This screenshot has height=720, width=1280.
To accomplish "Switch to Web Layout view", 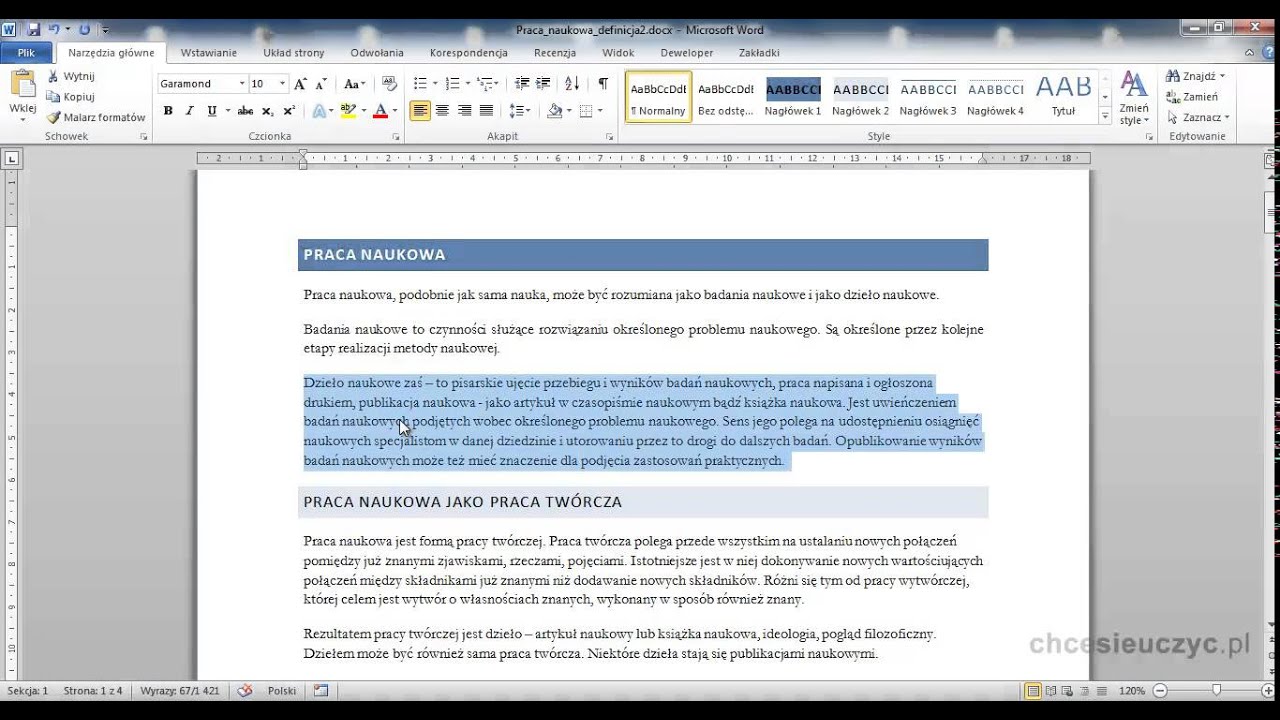I will [x=1068, y=691].
